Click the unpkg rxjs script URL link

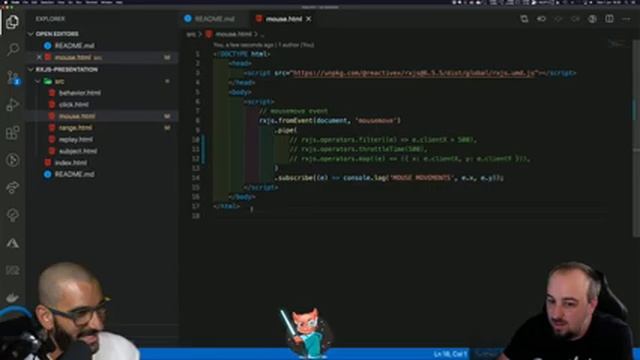414,73
